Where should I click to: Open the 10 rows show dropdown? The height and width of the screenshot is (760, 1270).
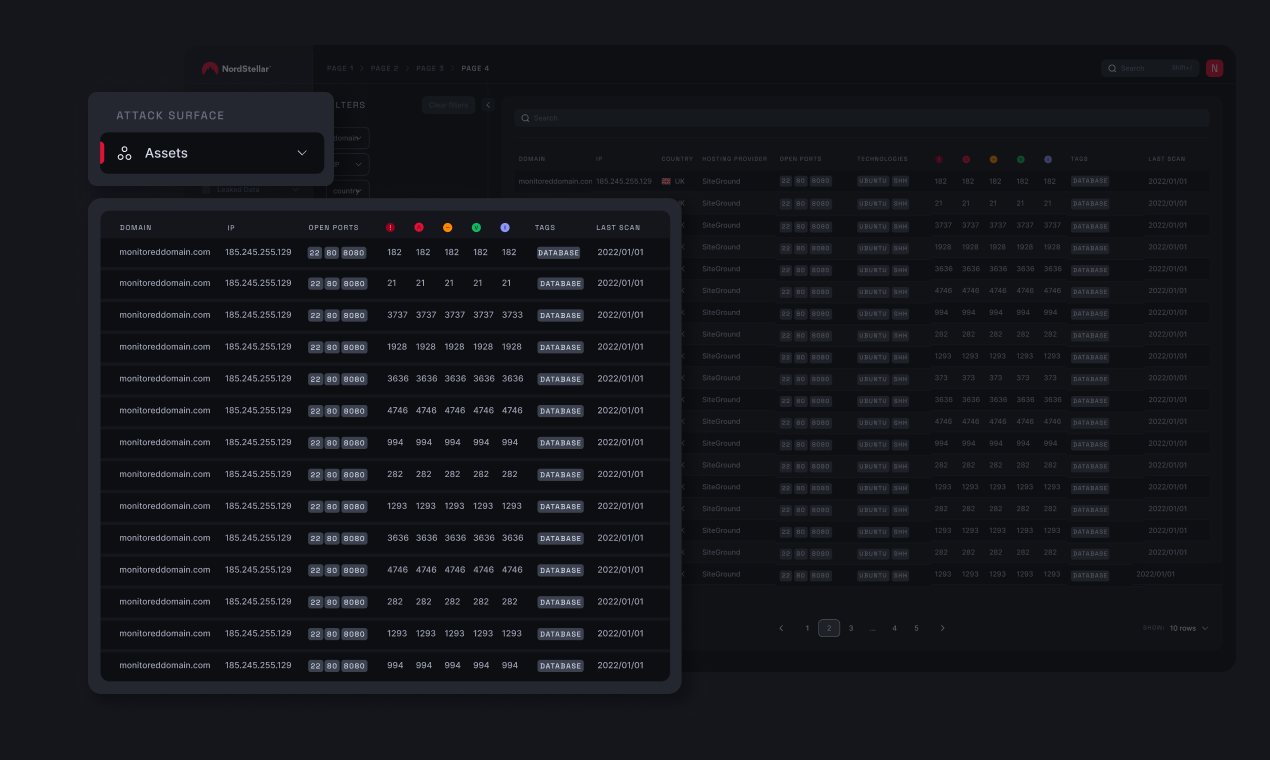point(1189,628)
